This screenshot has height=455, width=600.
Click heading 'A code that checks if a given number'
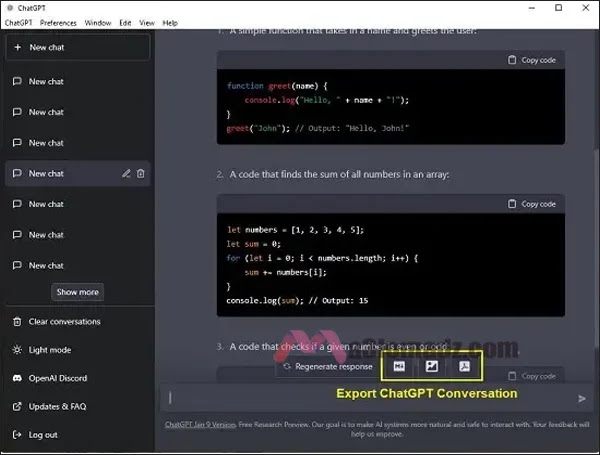[338, 347]
